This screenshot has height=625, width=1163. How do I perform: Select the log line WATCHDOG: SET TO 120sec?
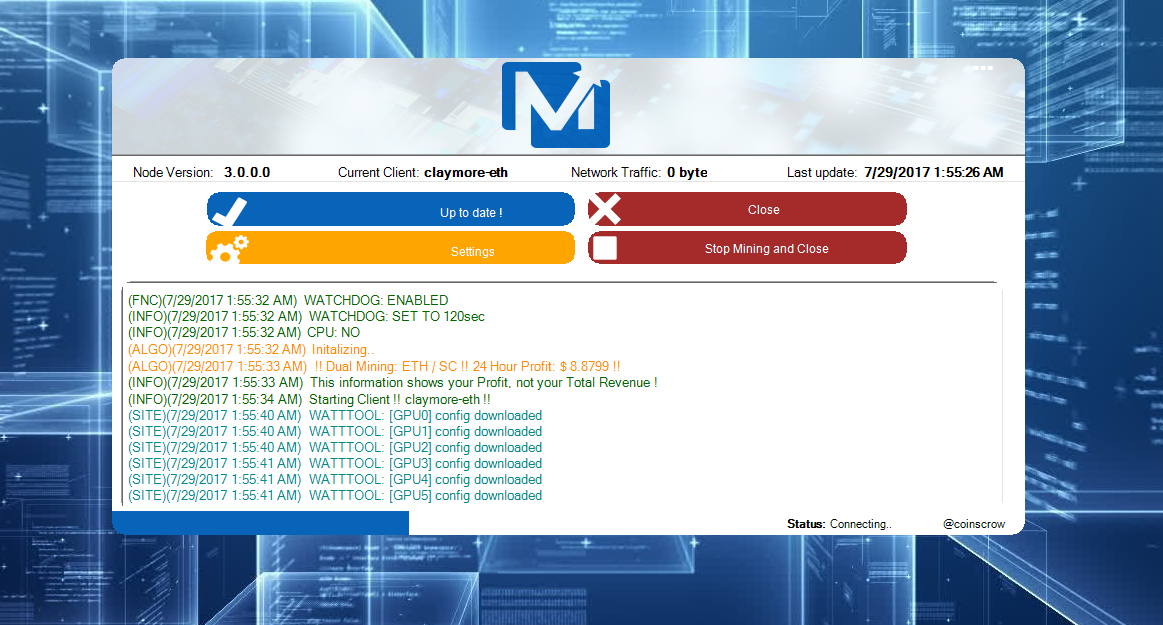306,317
